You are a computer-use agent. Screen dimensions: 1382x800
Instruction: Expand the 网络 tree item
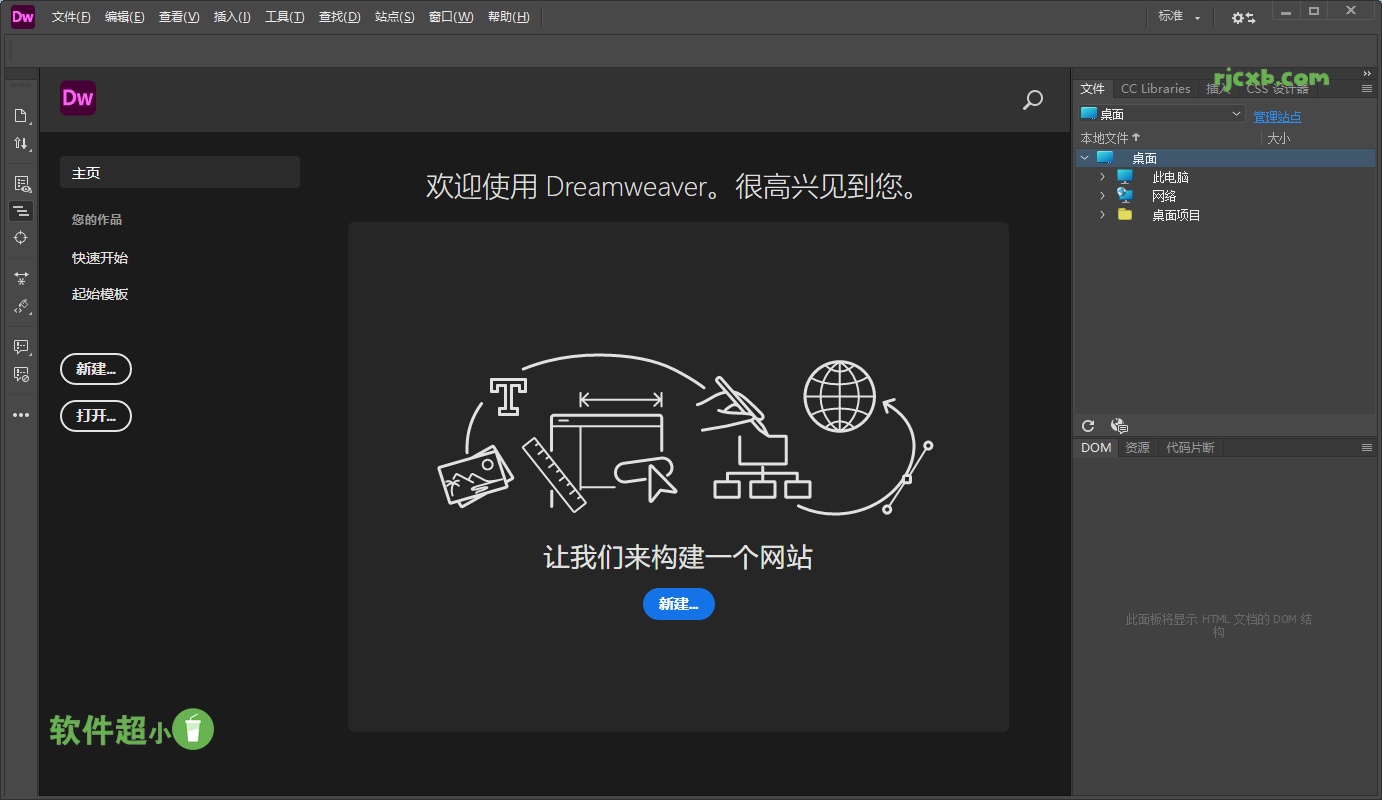pos(1102,195)
